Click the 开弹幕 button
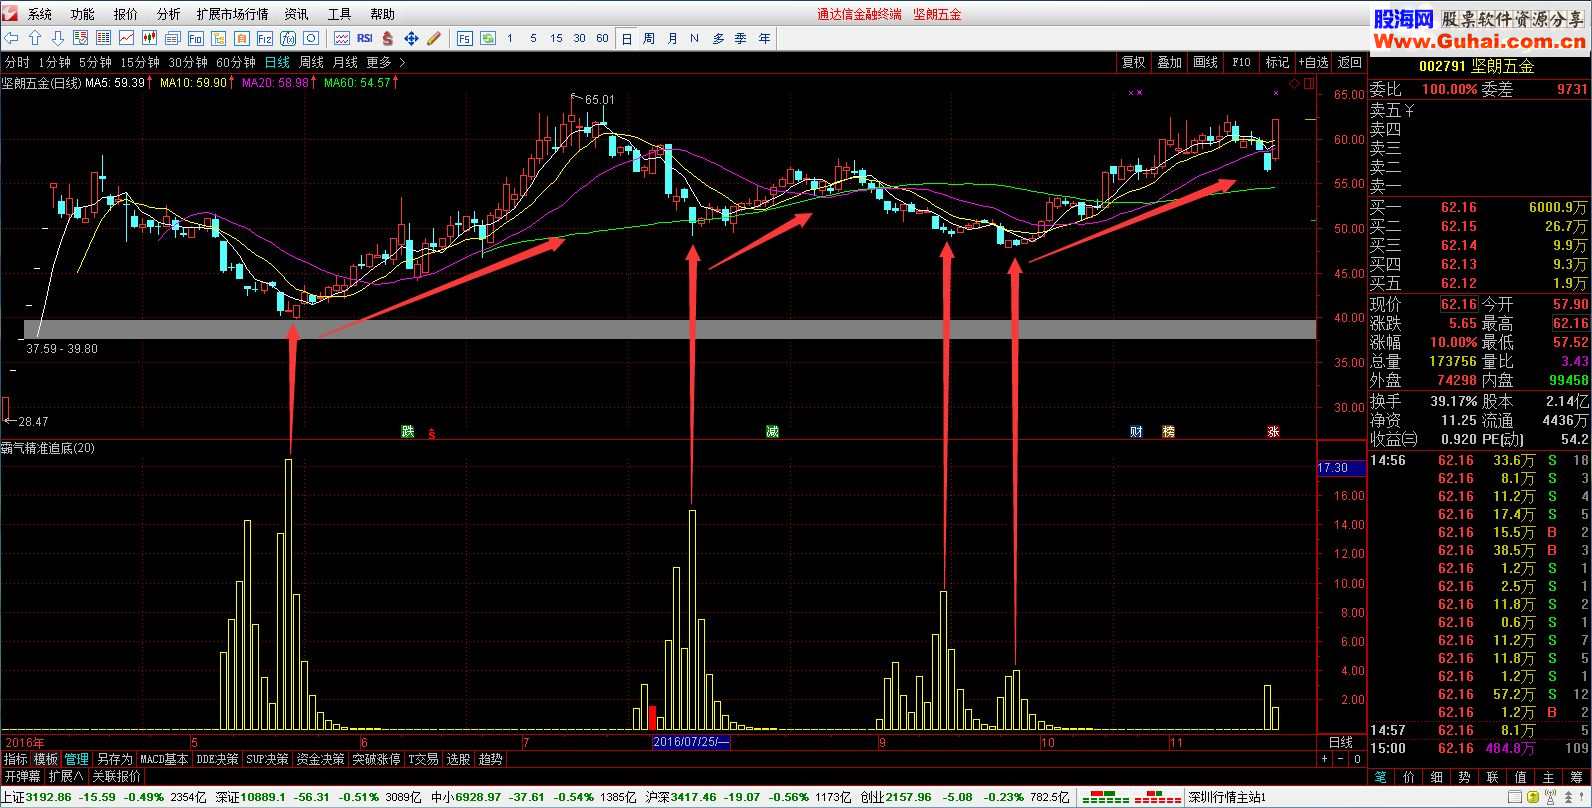1592x808 pixels. tap(22, 776)
